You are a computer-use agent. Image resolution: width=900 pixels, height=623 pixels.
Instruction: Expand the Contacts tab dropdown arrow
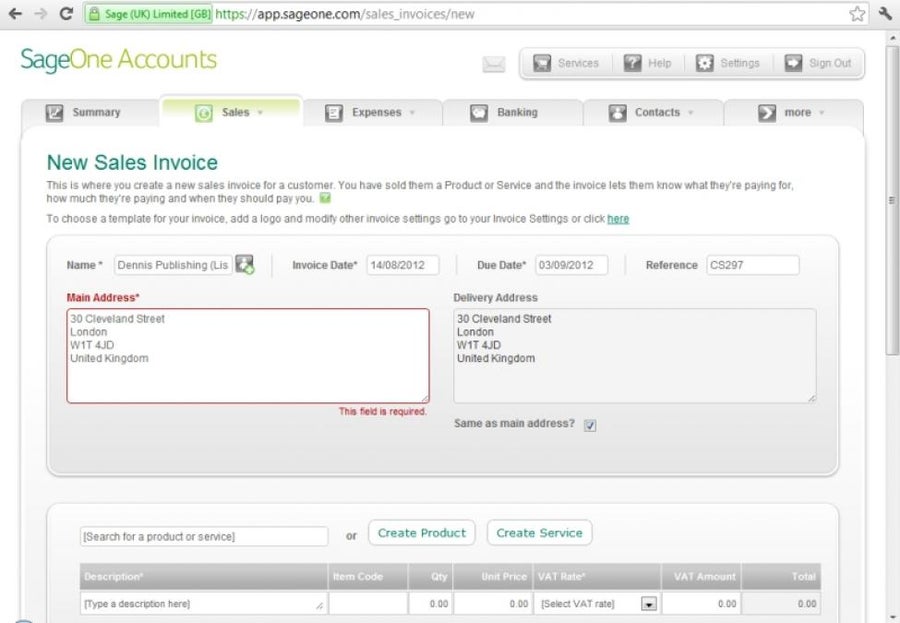pyautogui.click(x=690, y=113)
